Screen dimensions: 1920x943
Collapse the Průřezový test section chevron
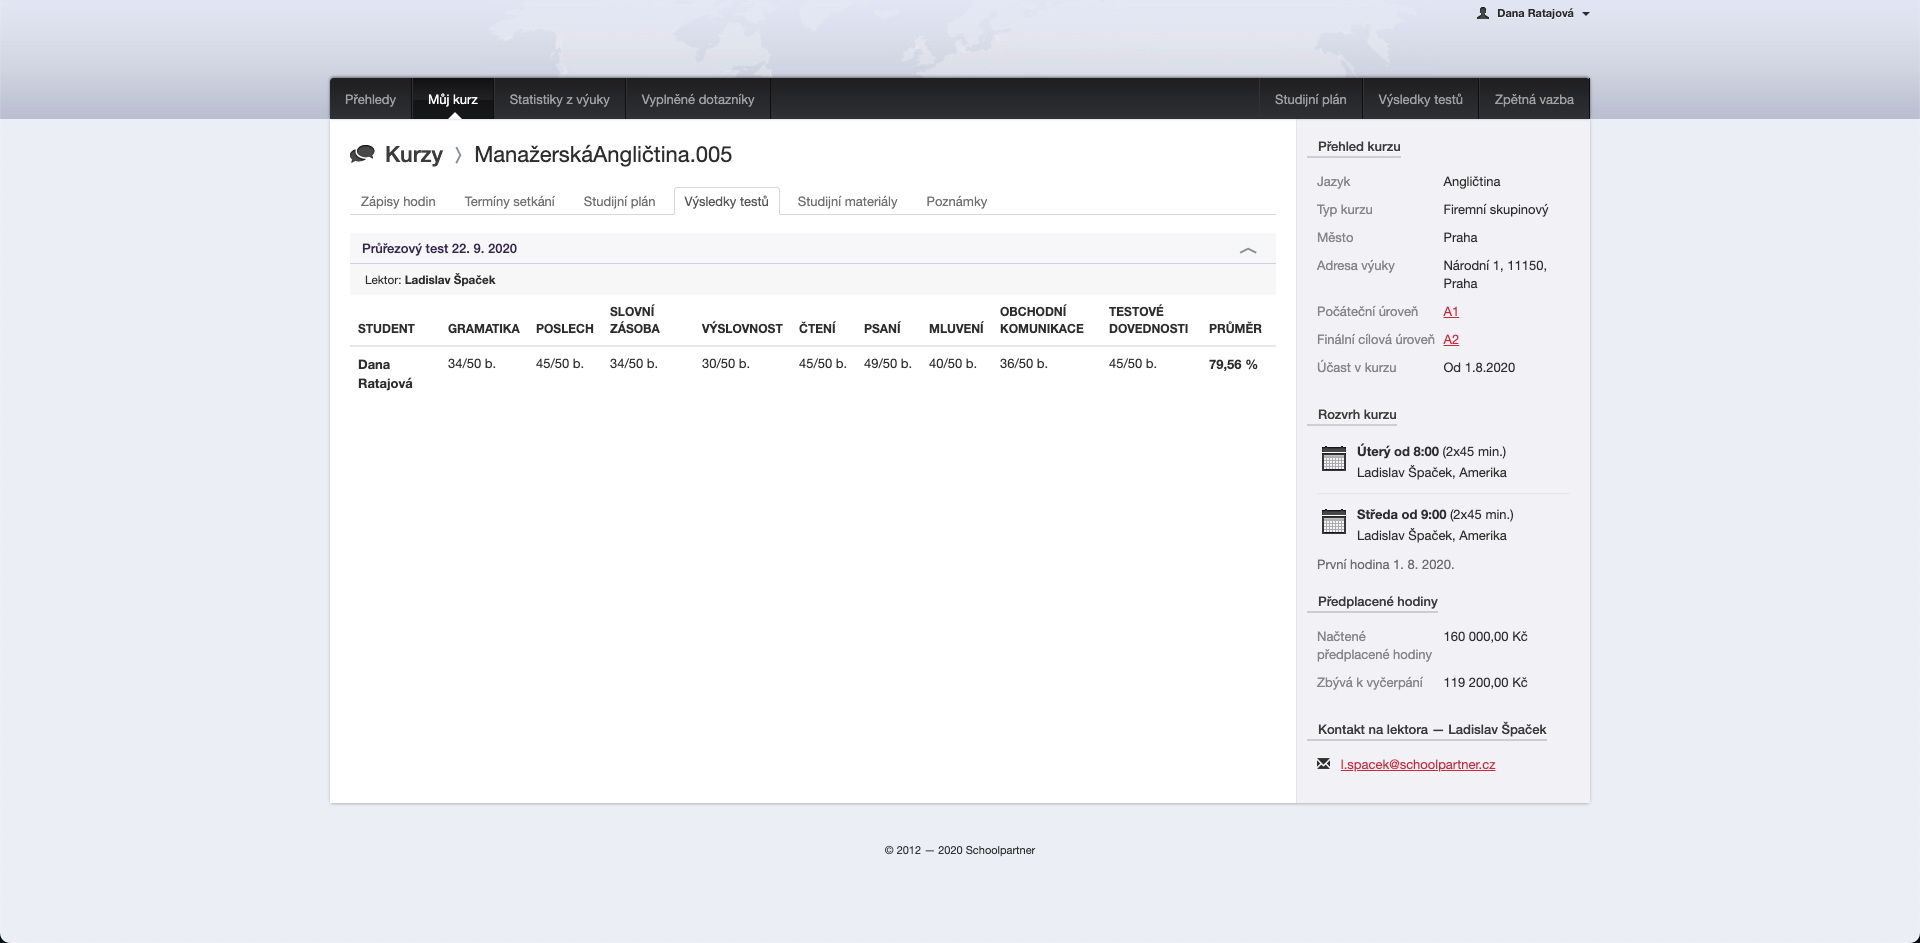[x=1248, y=250]
